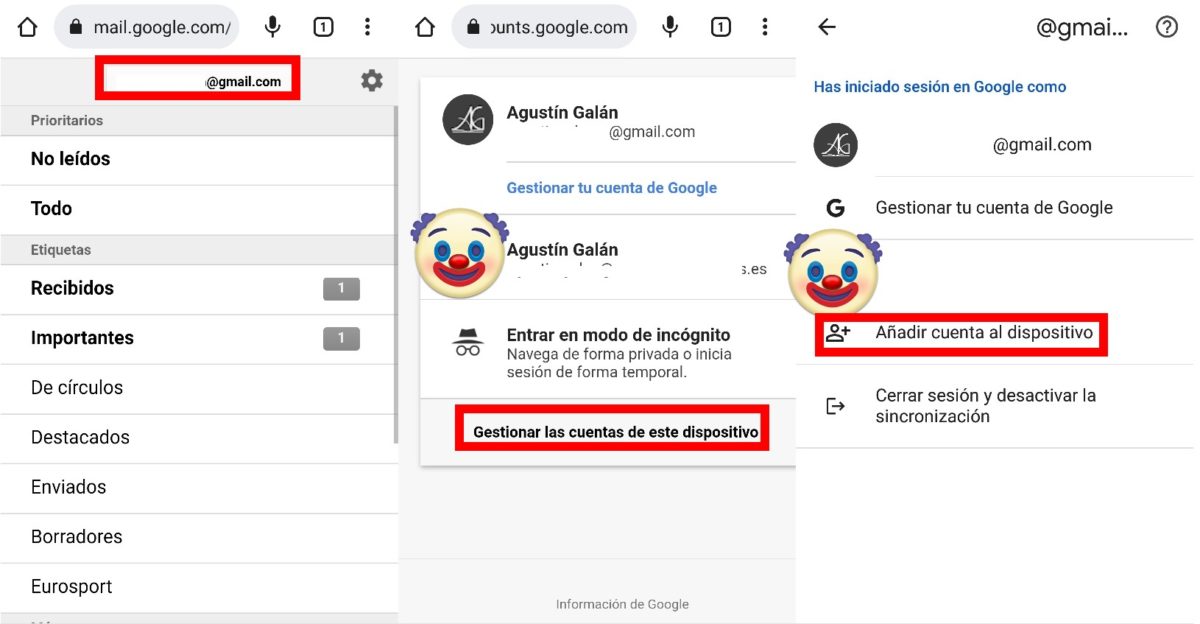1200x624 pixels.
Task: Click Gestionar tu cuenta de Google link
Action: [x=612, y=188]
